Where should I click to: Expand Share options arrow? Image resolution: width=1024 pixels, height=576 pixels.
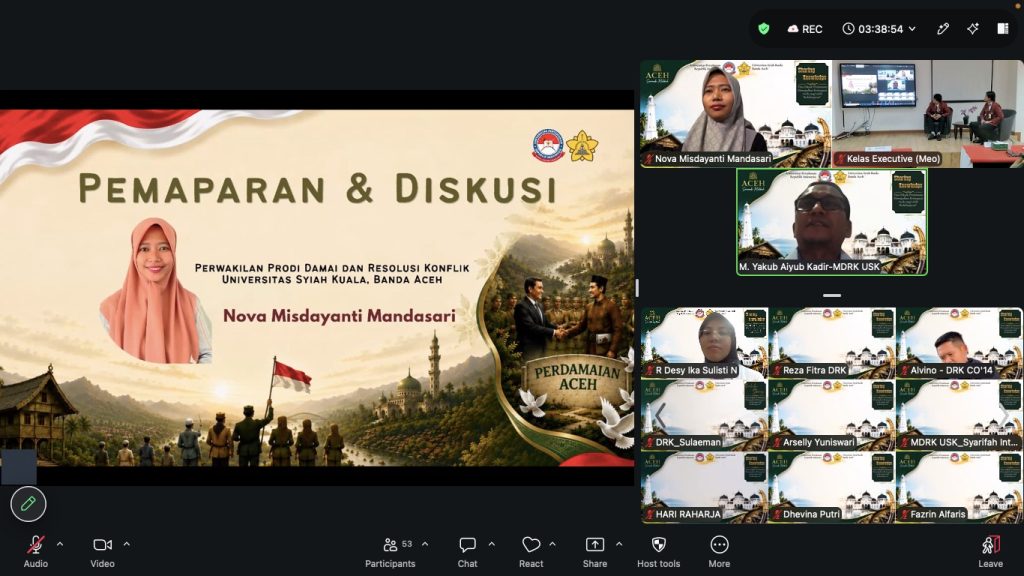619,544
